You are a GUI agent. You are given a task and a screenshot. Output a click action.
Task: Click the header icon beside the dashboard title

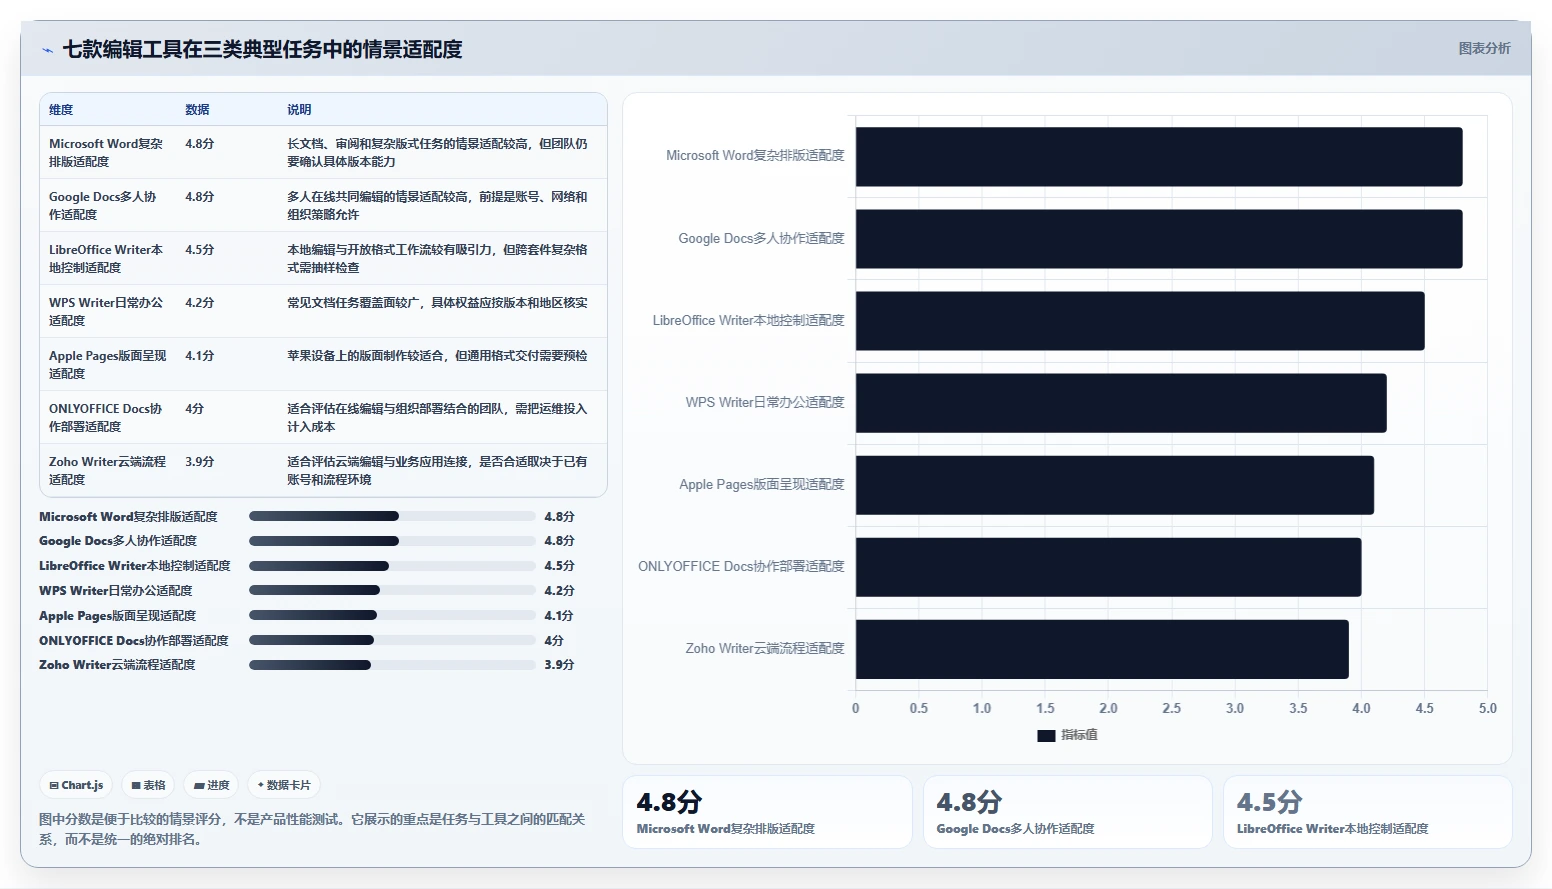coord(47,49)
